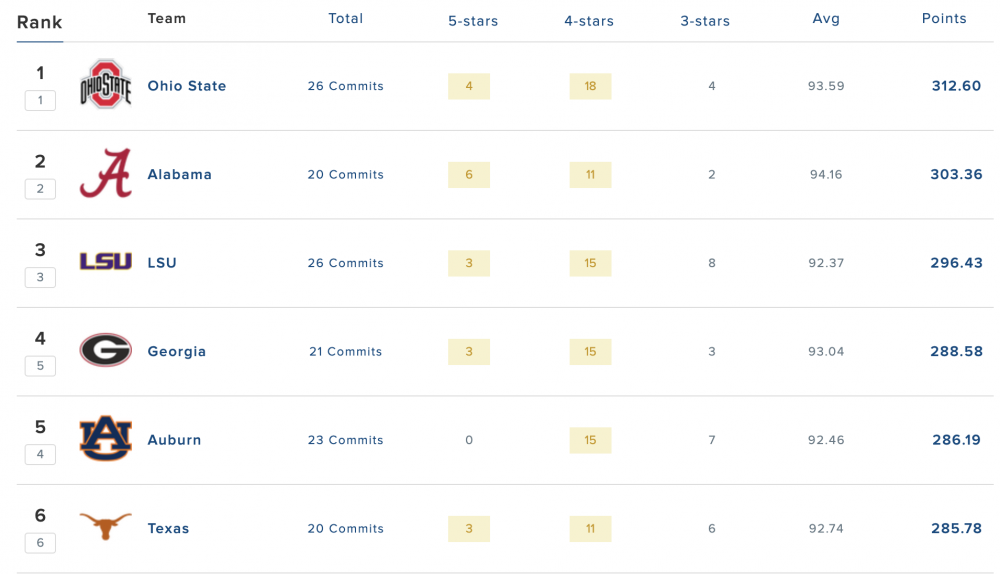Click Georgia's previous rank box
Screen dimensions: 1000x574
tap(40, 366)
